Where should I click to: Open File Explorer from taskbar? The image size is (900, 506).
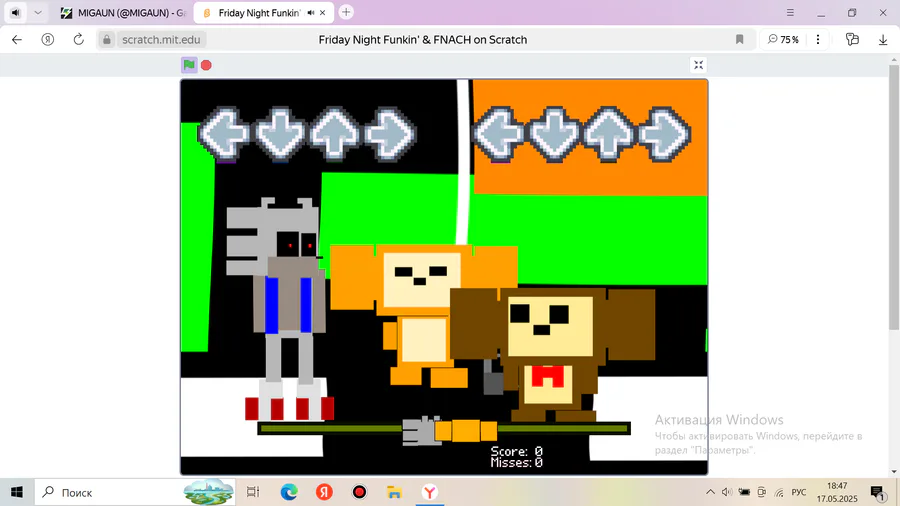click(394, 492)
